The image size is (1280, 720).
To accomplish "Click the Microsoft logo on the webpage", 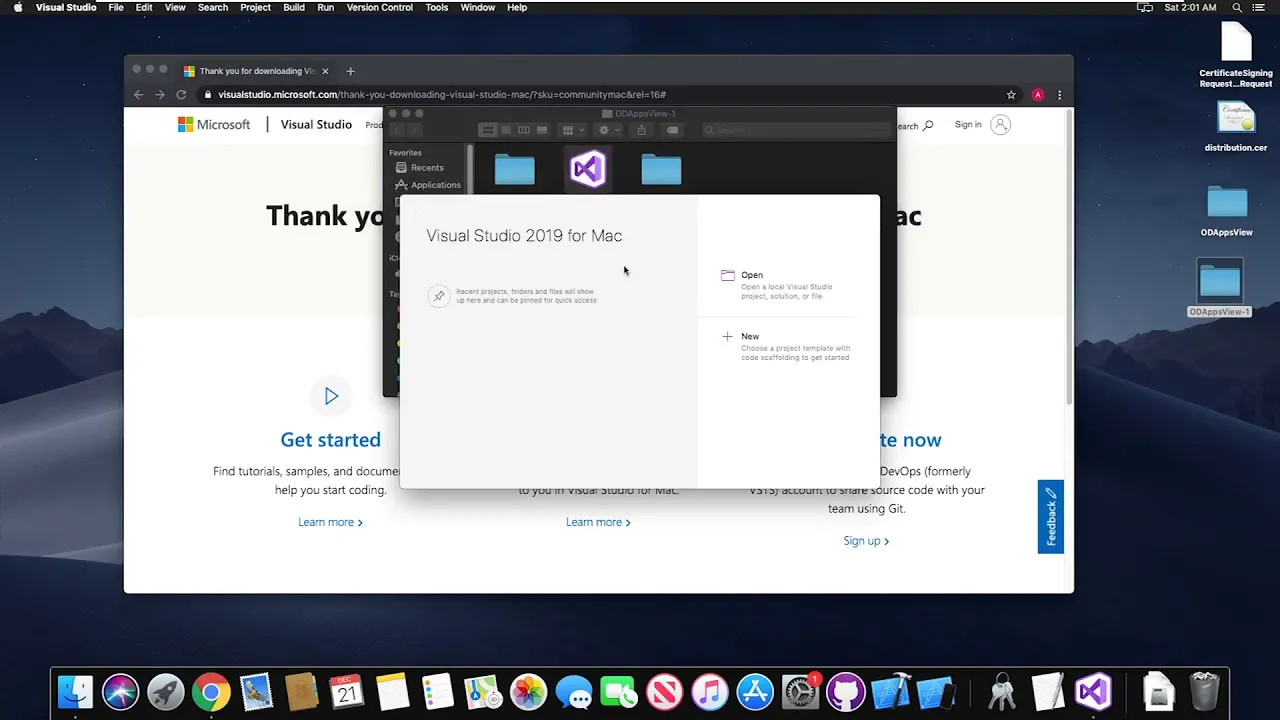I will (214, 125).
